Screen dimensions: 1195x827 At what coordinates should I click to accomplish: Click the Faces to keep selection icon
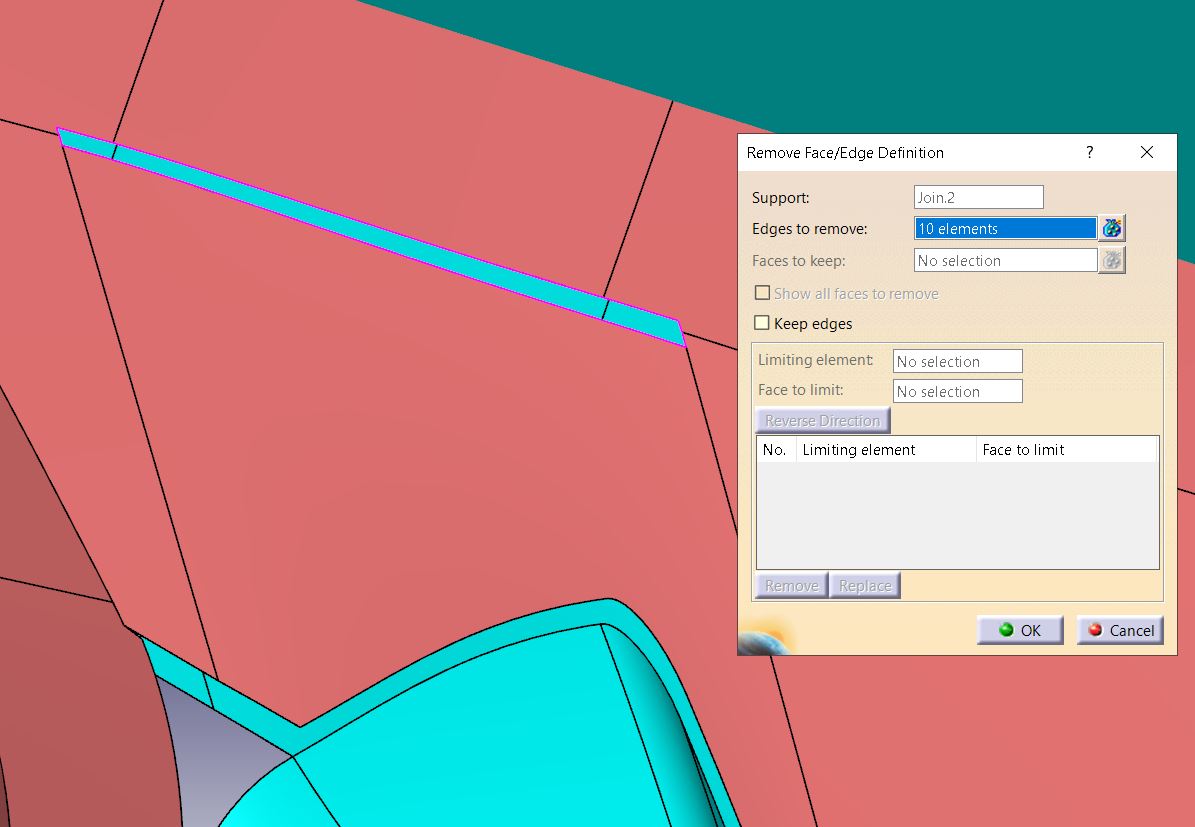[1111, 260]
